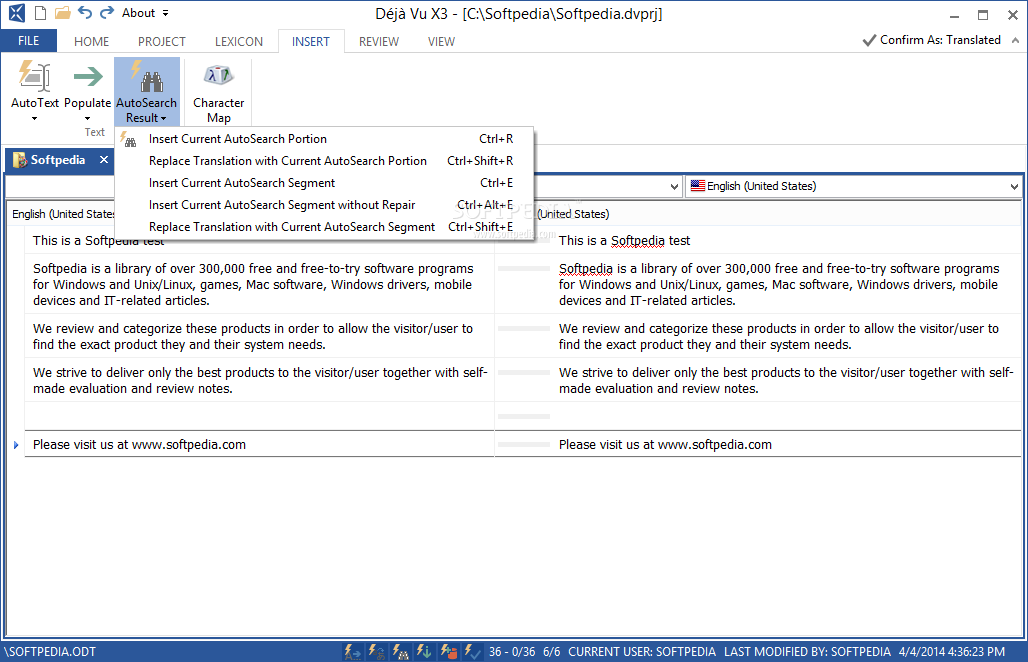This screenshot has height=662, width=1028.
Task: Switch to the REVIEW ribbon tab
Action: coord(378,42)
